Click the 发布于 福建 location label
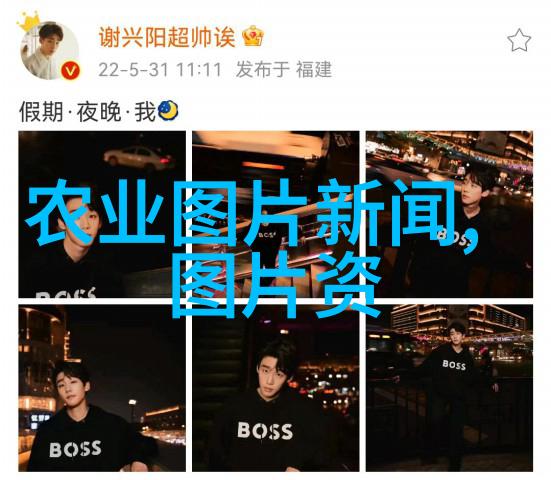 (284, 70)
